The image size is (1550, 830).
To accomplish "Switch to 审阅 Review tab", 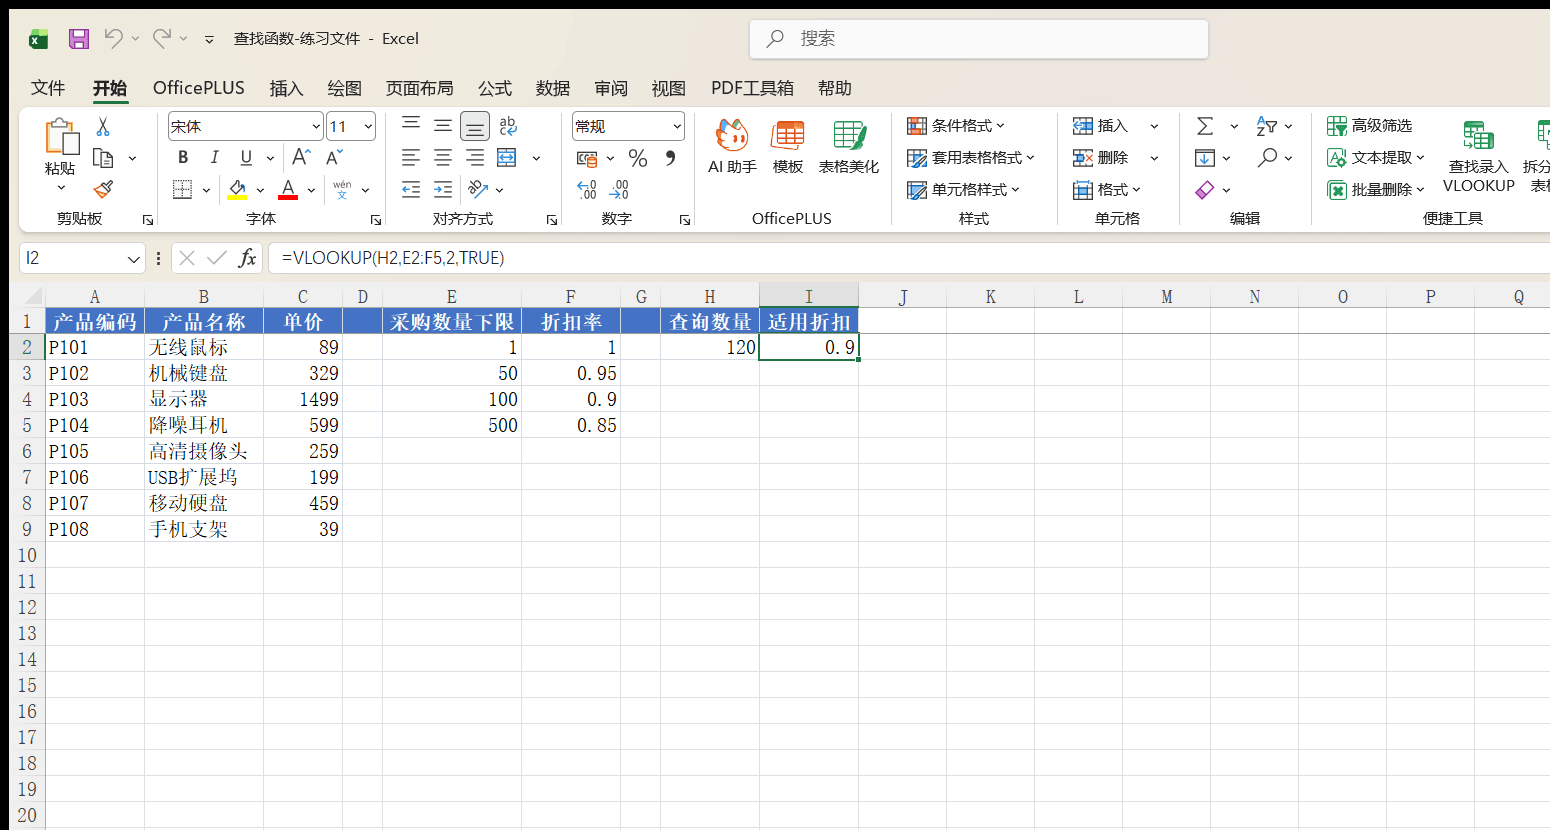I will 611,88.
